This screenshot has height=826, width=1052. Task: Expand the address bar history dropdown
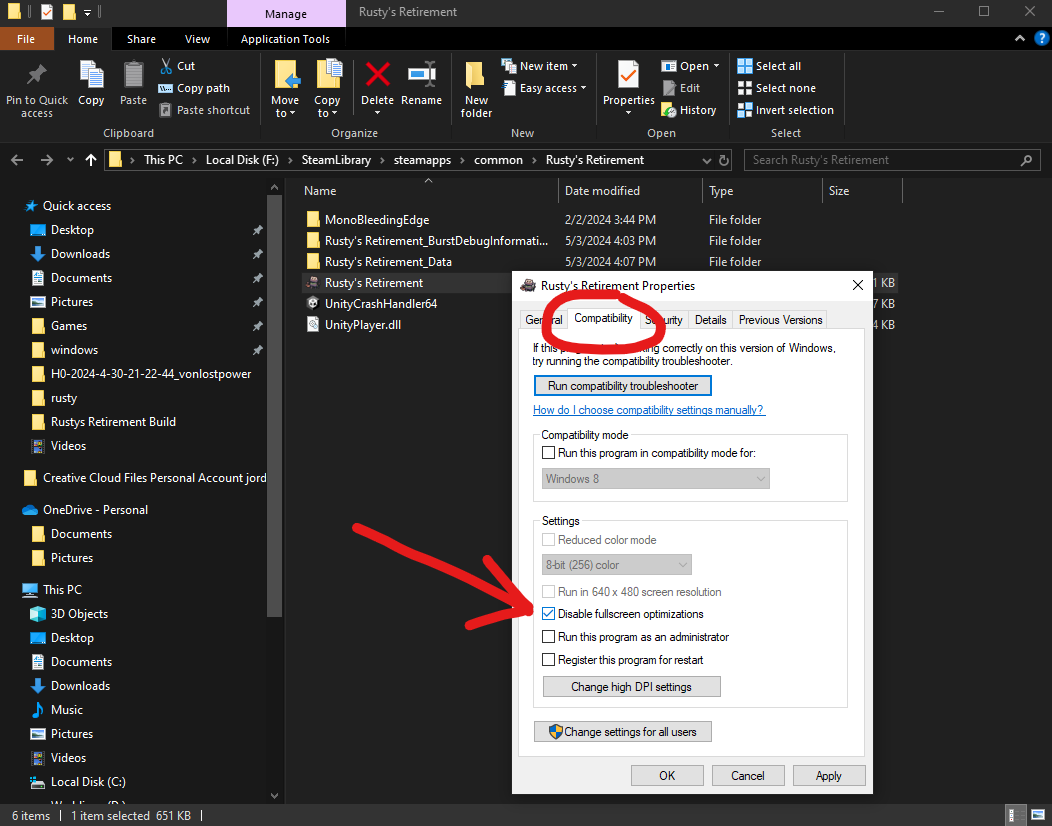pos(706,160)
